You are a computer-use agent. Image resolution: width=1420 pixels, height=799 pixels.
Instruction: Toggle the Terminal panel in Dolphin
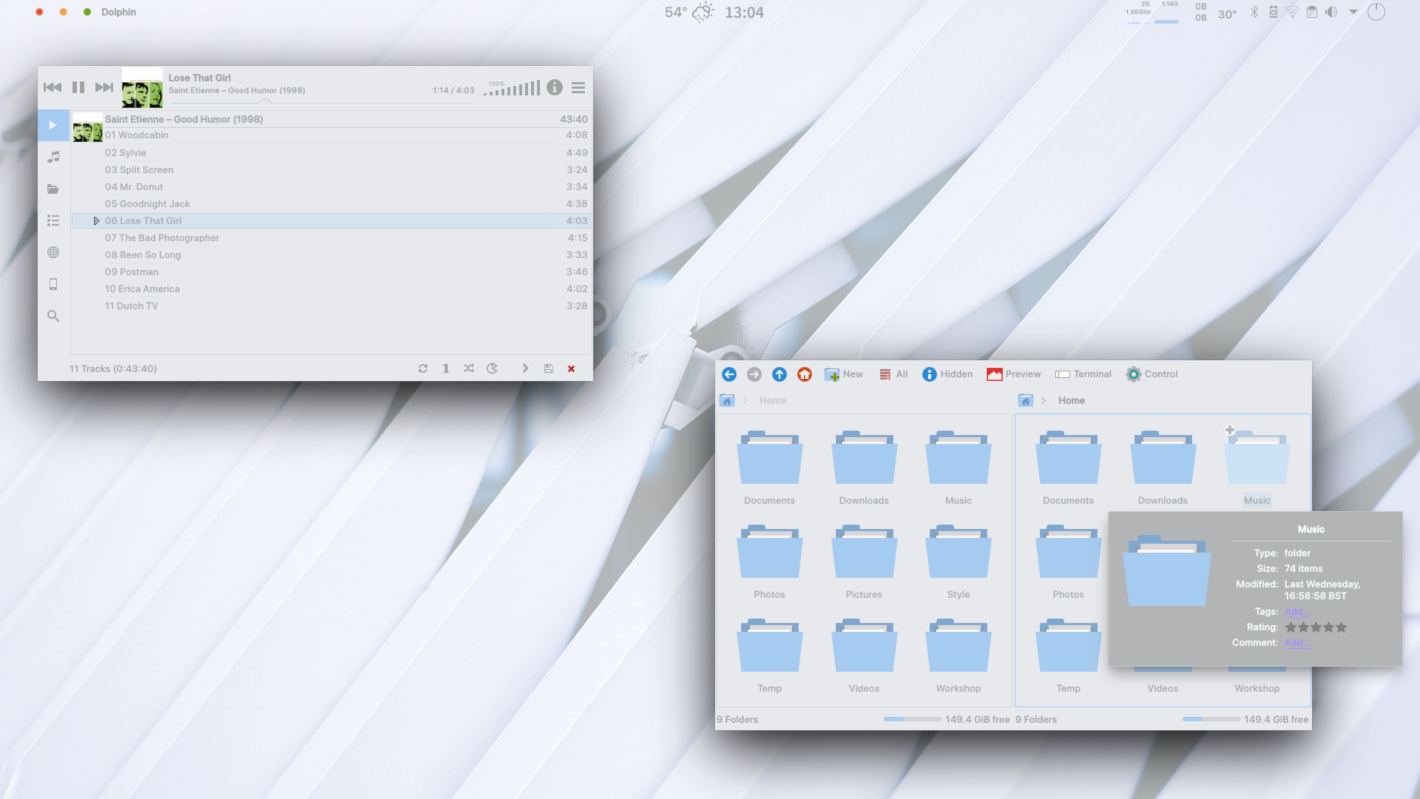click(1083, 374)
